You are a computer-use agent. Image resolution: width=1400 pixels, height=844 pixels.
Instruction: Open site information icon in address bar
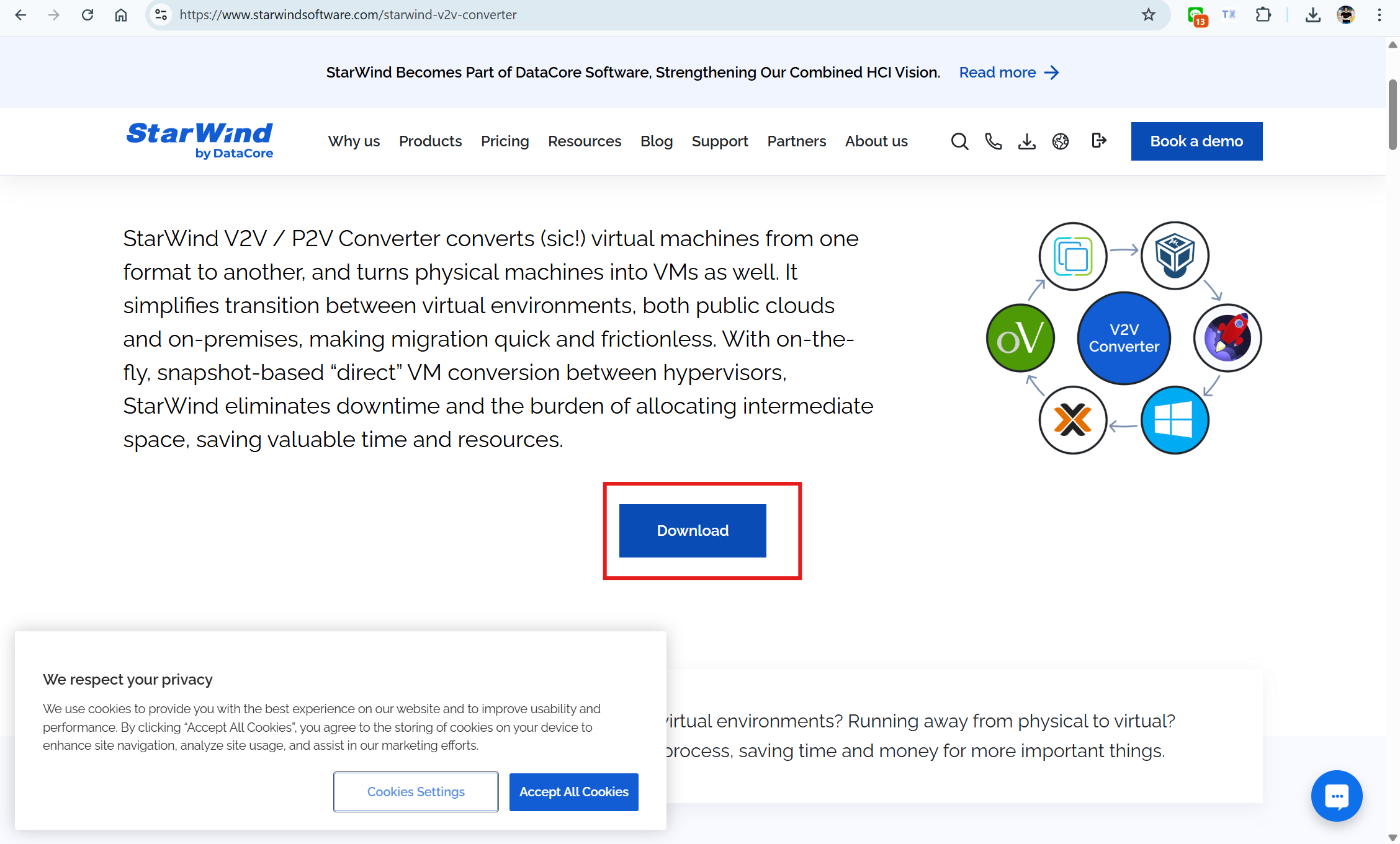tap(161, 15)
